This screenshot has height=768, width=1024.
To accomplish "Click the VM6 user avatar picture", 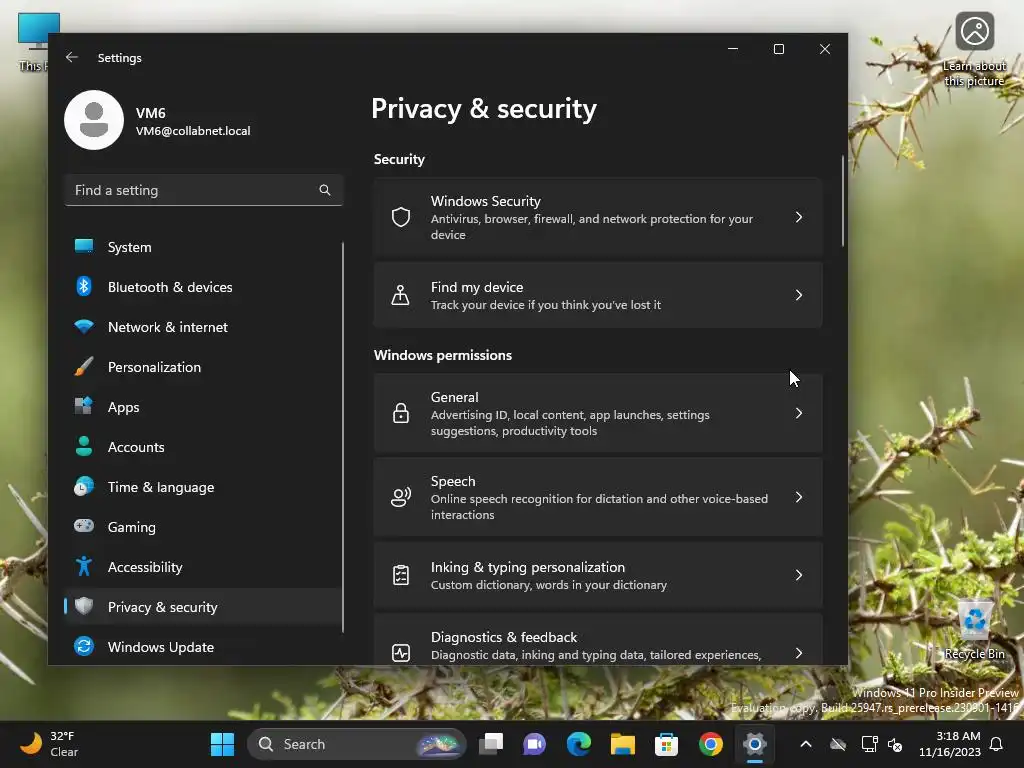I will pyautogui.click(x=94, y=120).
